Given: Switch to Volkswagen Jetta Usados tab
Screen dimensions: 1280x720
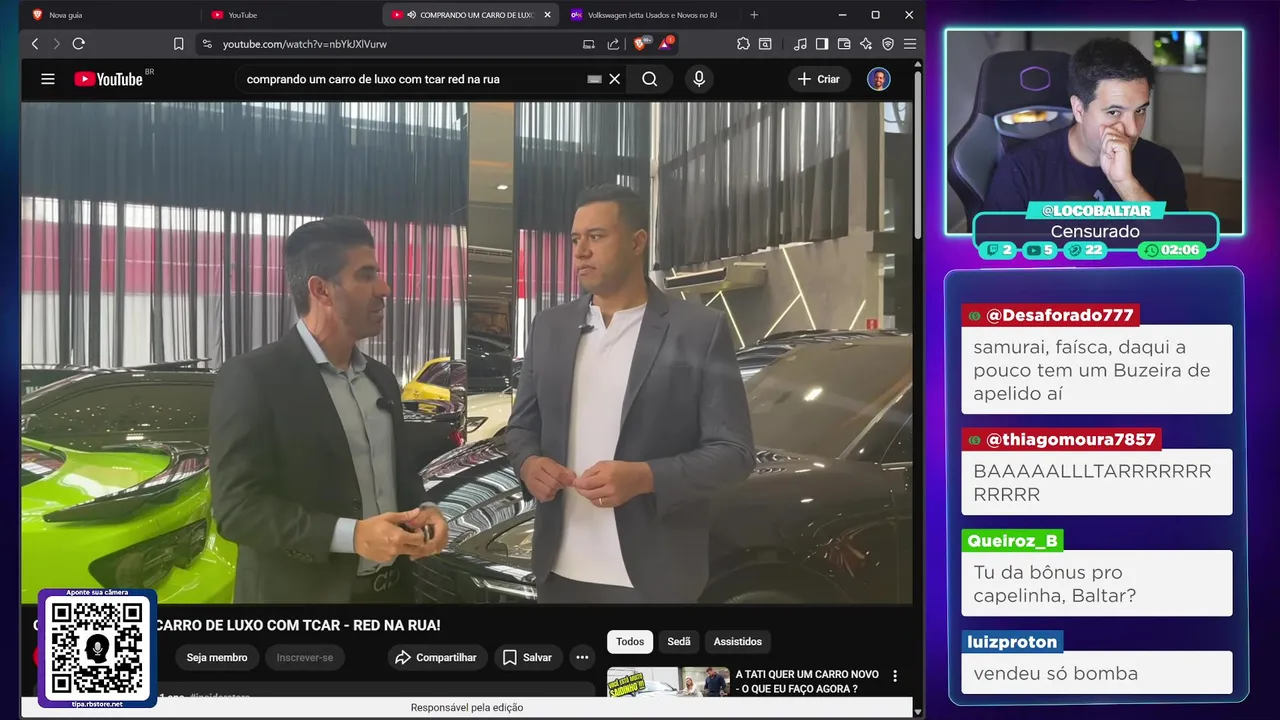Looking at the screenshot, I should point(652,15).
